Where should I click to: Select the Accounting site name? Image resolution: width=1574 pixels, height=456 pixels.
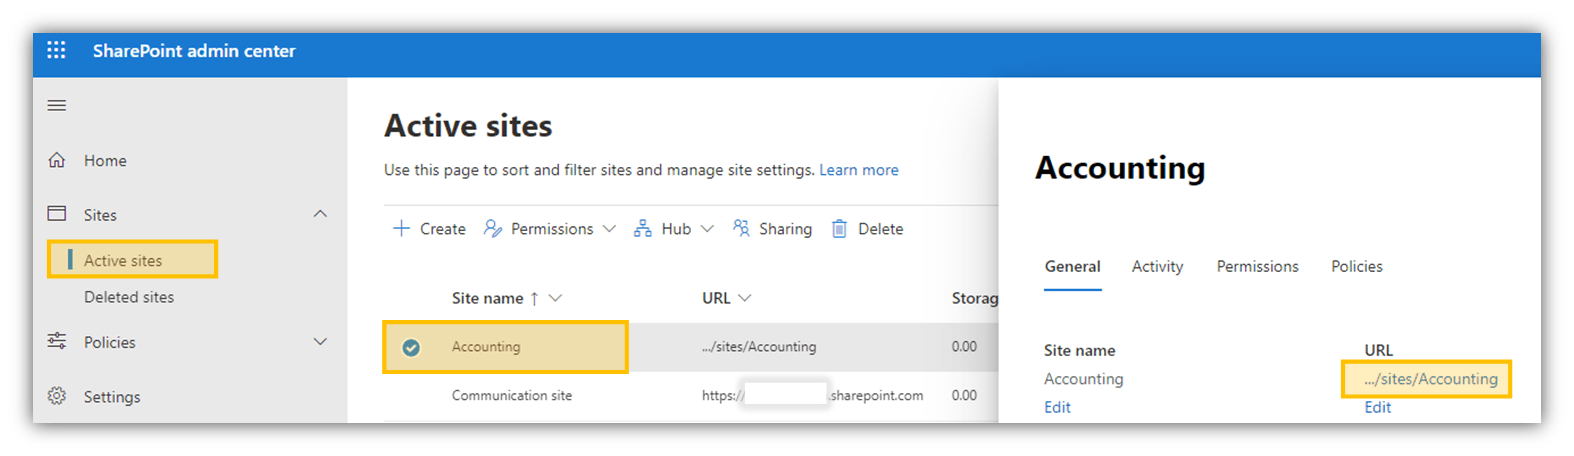coord(486,347)
